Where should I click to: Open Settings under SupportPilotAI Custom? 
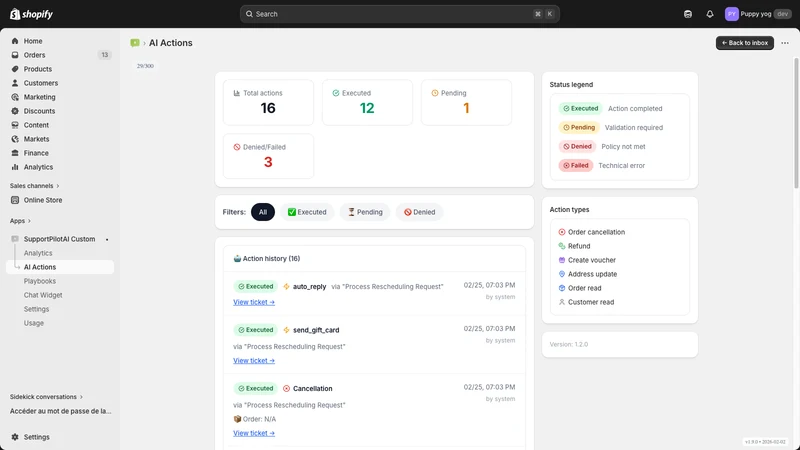point(36,309)
